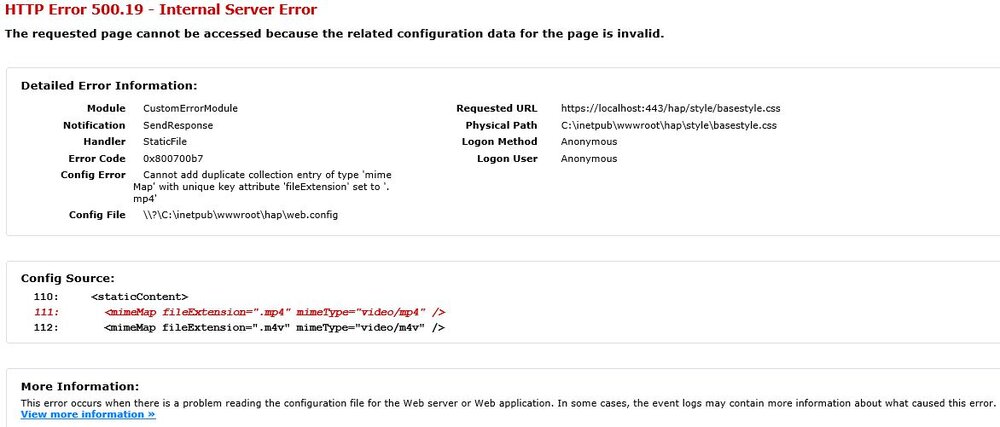Click the staticContent tag on line 110

(140, 297)
